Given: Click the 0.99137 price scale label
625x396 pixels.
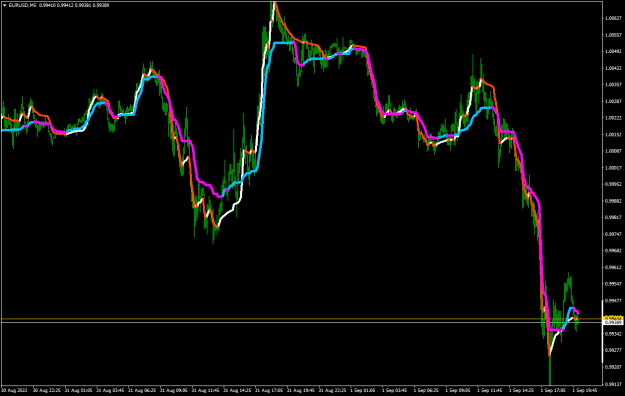Looking at the screenshot, I should pyautogui.click(x=613, y=384).
